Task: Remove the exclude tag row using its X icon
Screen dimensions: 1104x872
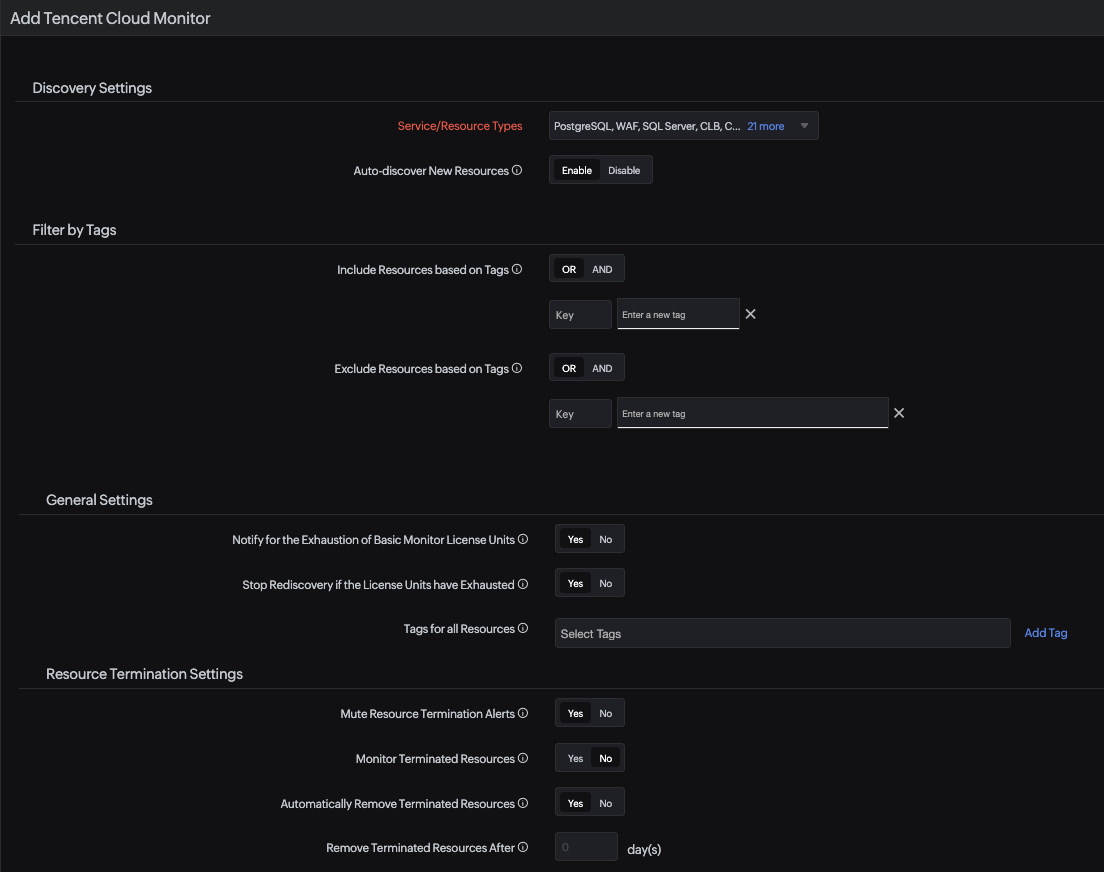Action: (x=898, y=412)
